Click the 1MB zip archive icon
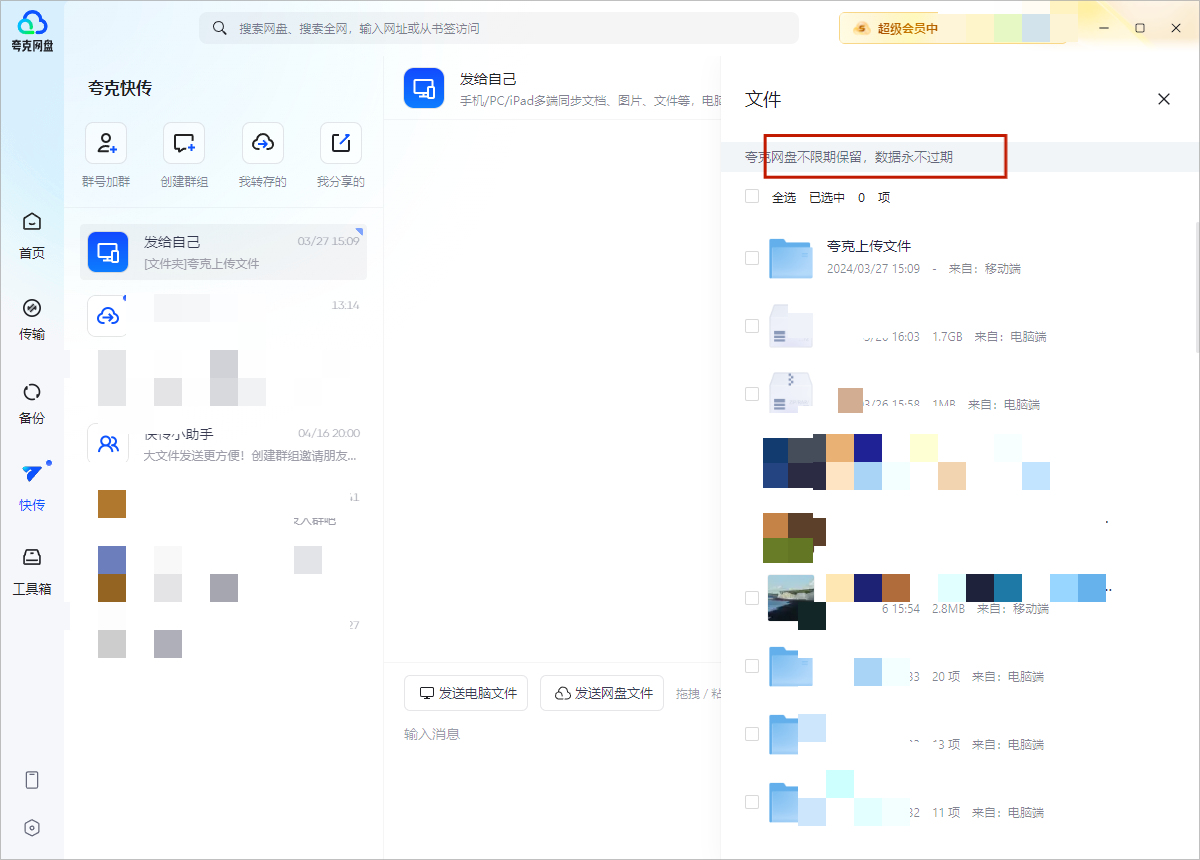 tap(791, 394)
